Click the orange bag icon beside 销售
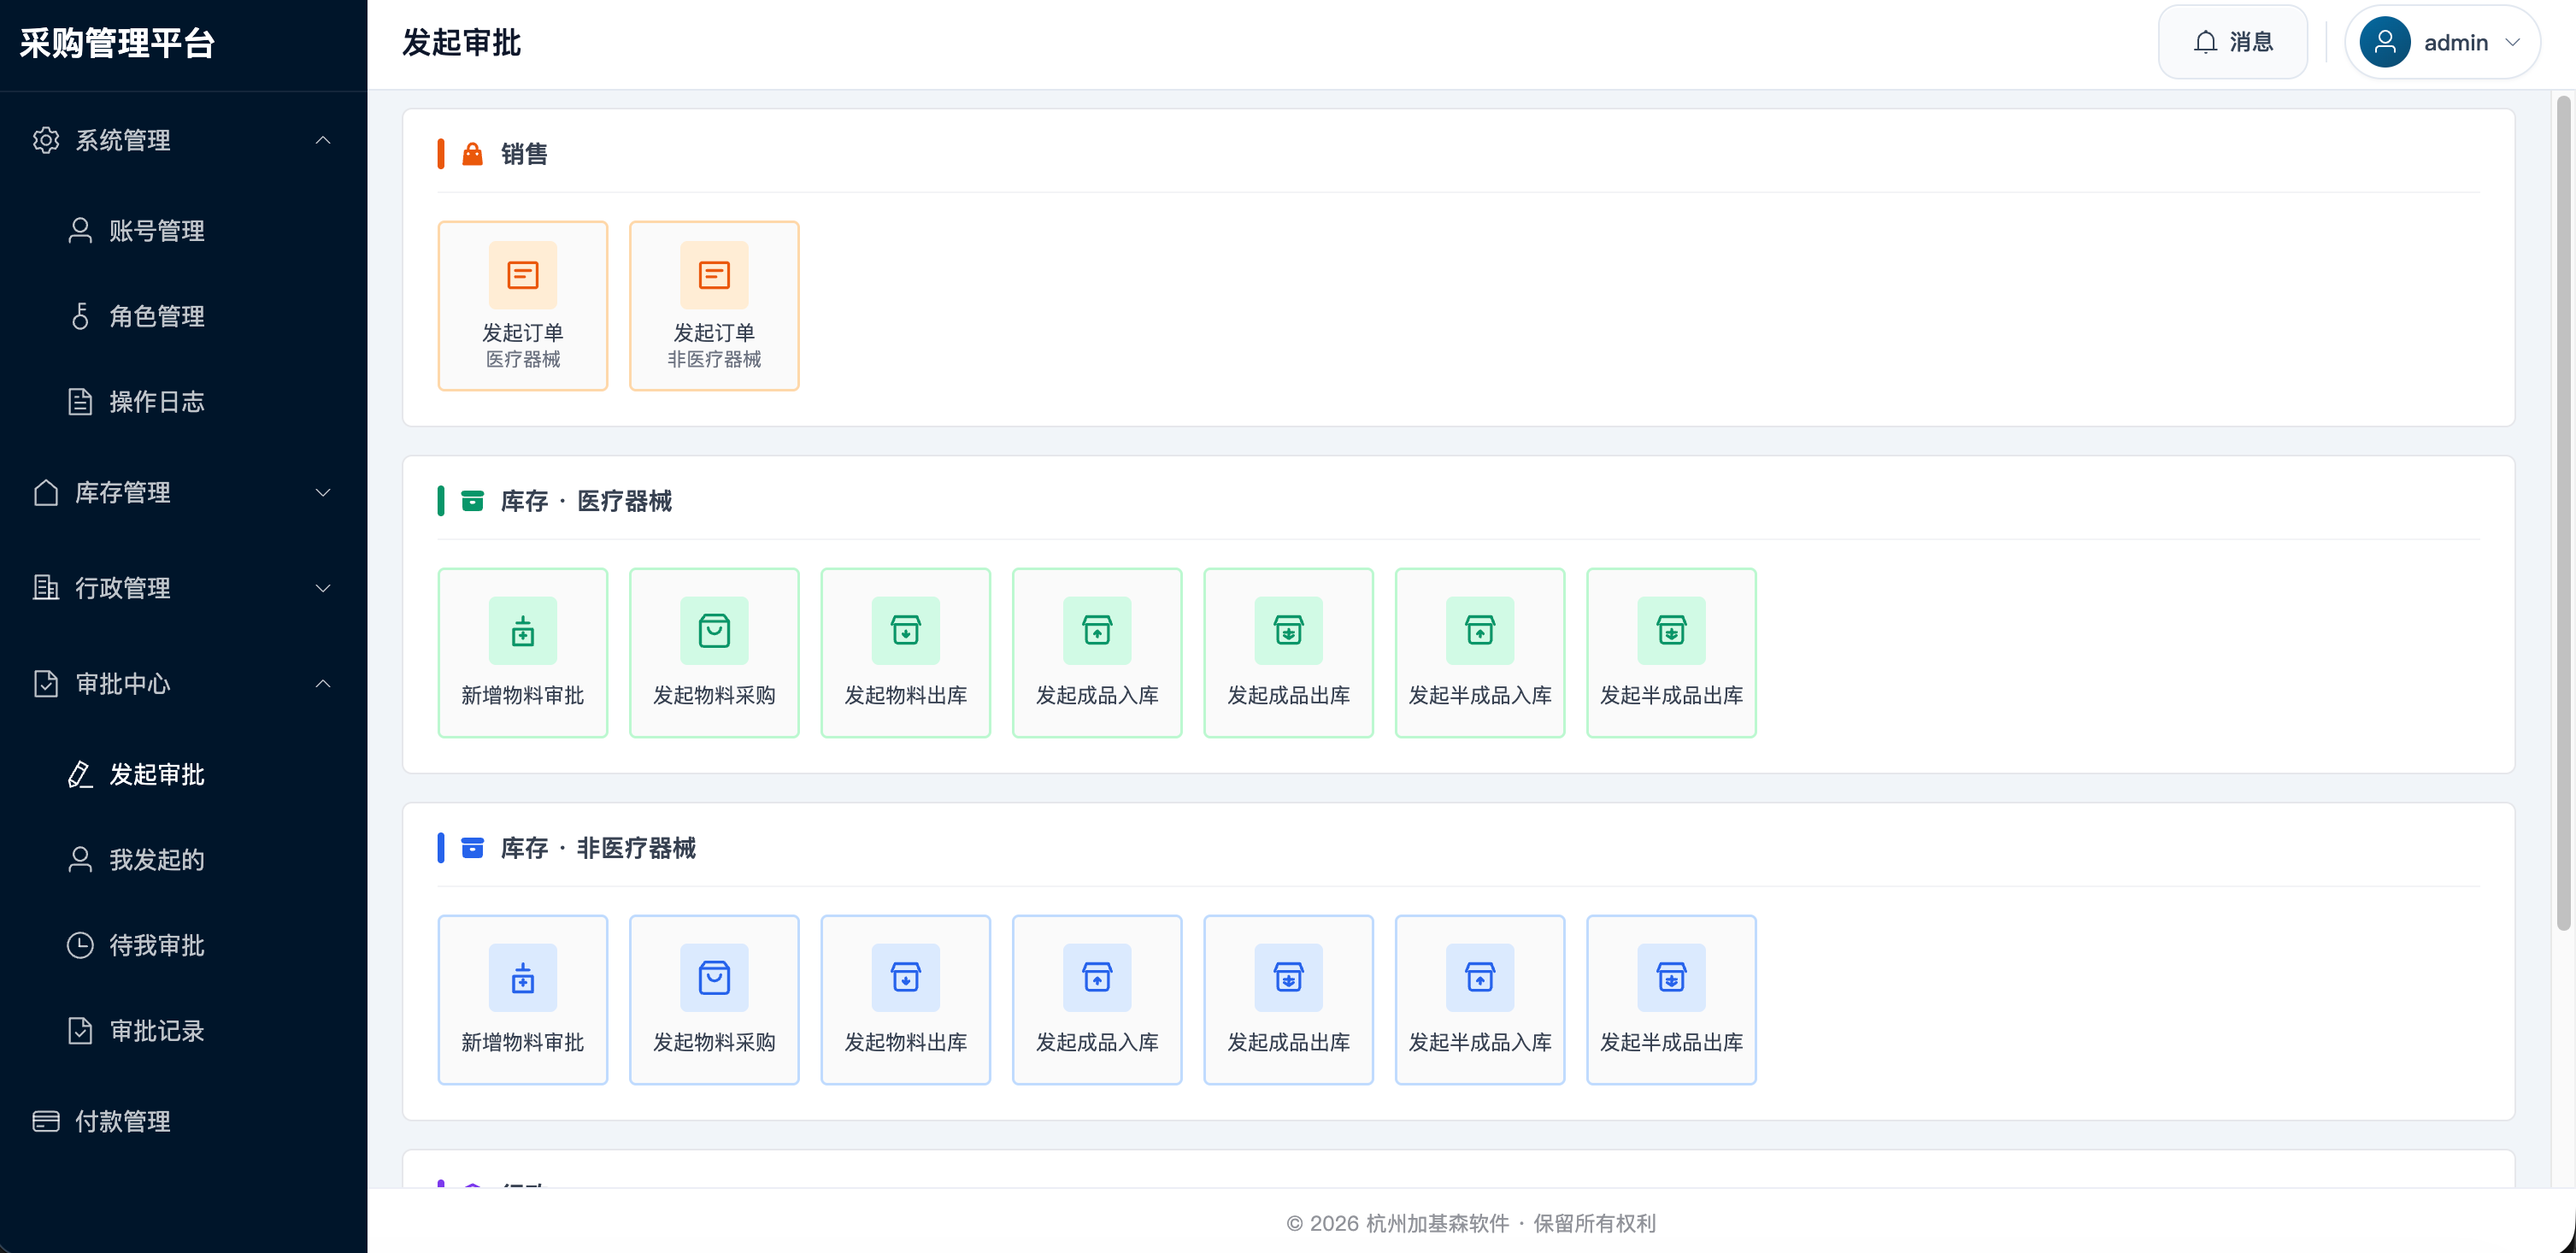Image resolution: width=2576 pixels, height=1253 pixels. [x=472, y=154]
